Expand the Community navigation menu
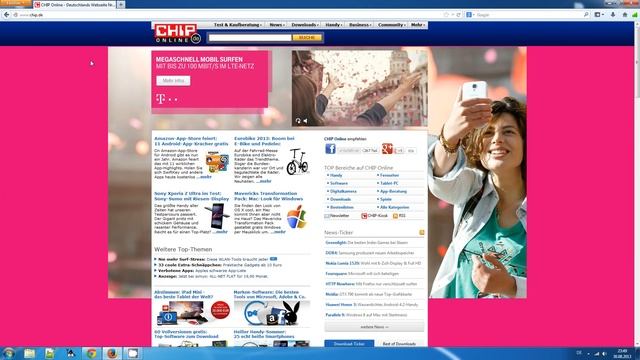 pyautogui.click(x=391, y=25)
